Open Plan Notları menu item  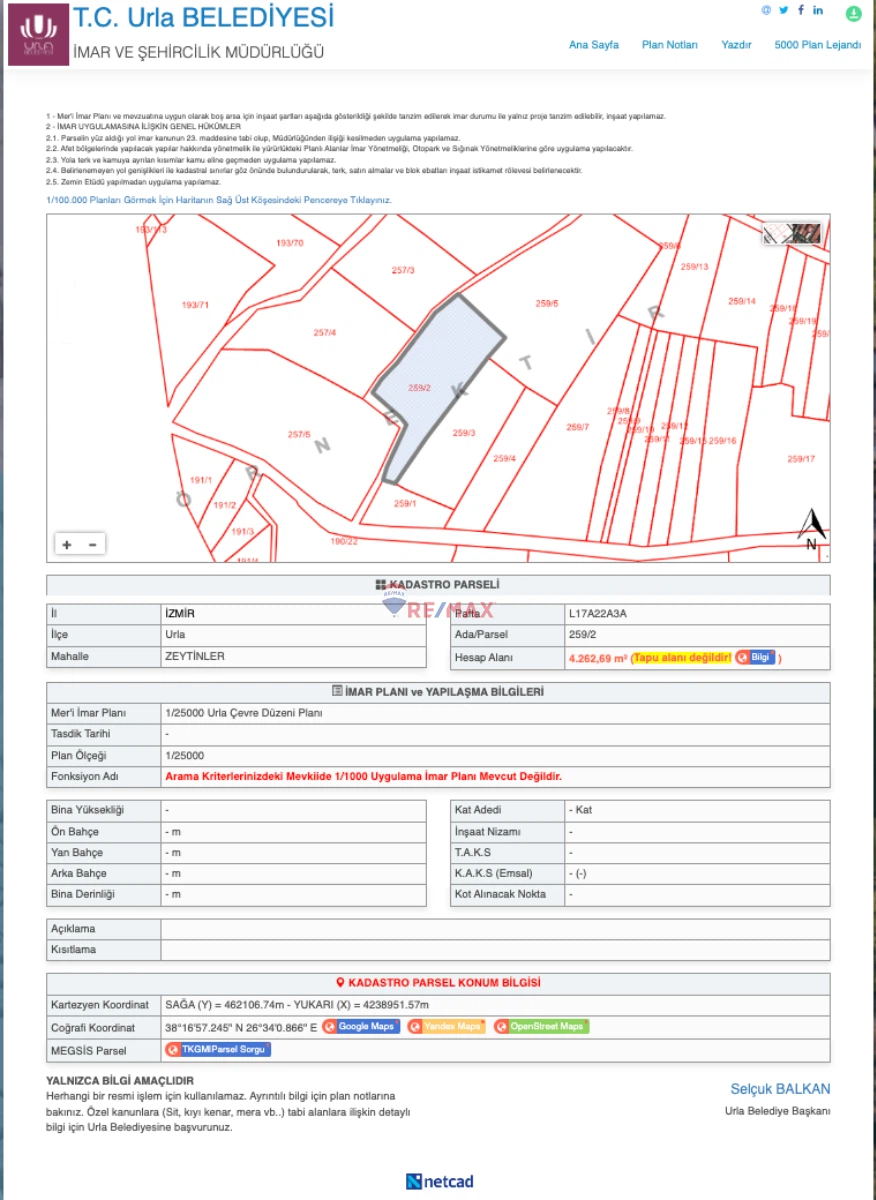[670, 45]
